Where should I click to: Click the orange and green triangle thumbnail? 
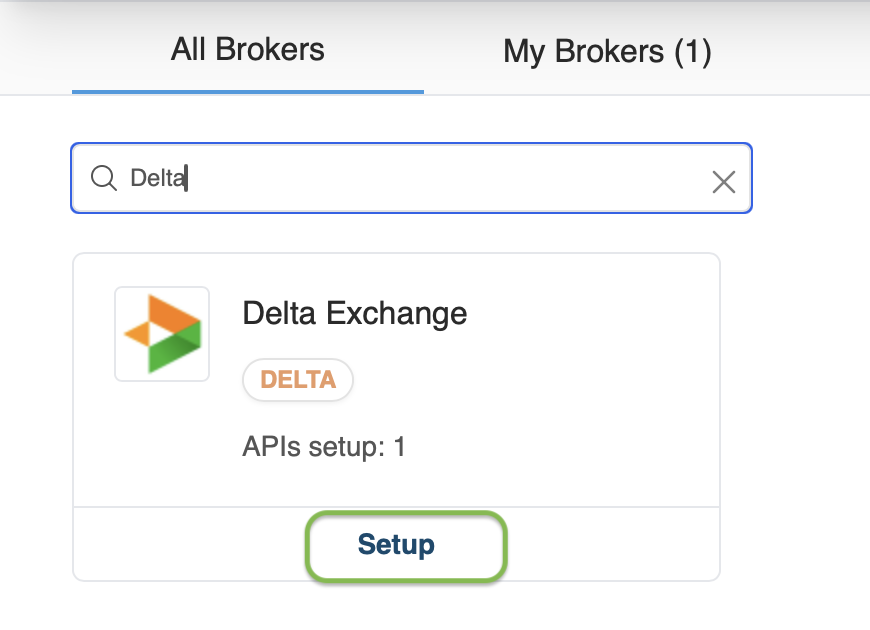pos(162,334)
